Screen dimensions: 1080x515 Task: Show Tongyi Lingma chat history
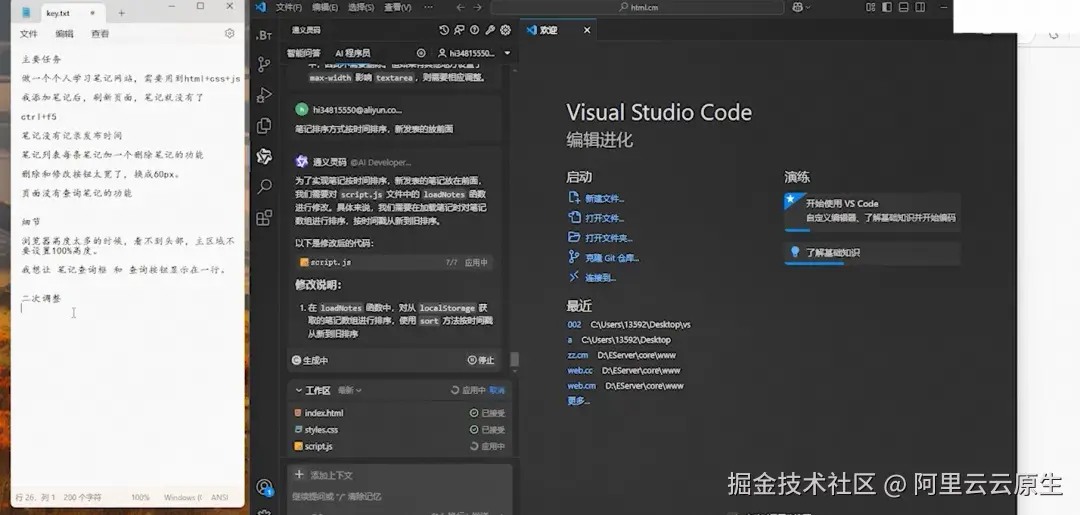pyautogui.click(x=444, y=30)
